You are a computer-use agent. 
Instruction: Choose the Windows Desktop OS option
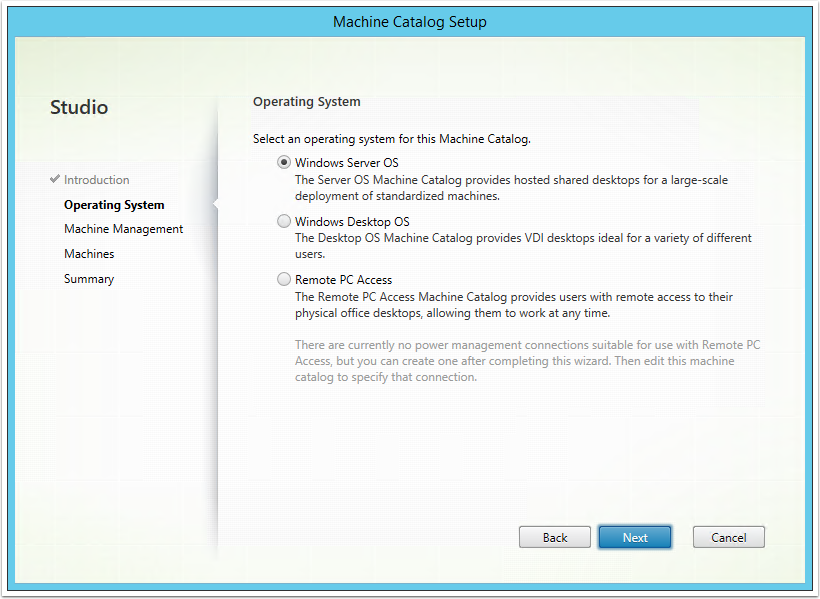pyautogui.click(x=283, y=221)
